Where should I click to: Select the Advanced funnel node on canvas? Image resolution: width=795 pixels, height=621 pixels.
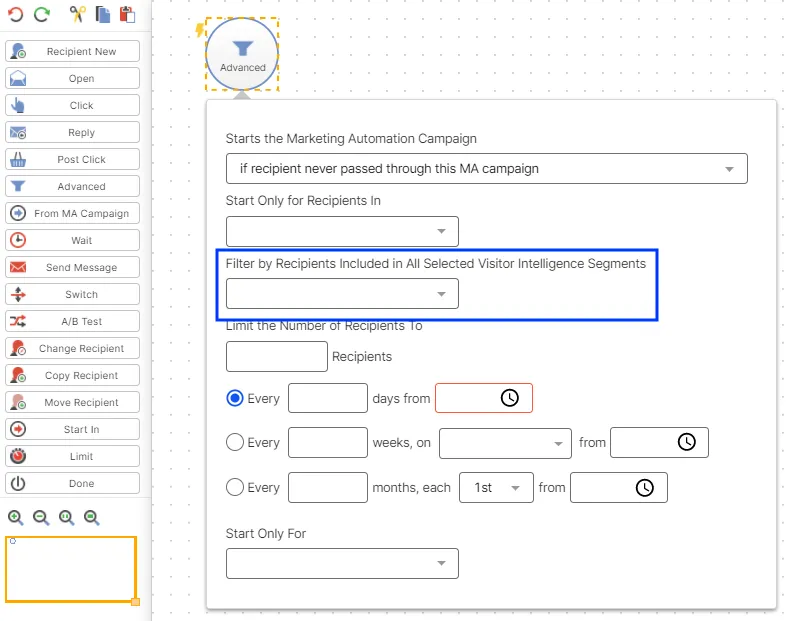pyautogui.click(x=242, y=54)
